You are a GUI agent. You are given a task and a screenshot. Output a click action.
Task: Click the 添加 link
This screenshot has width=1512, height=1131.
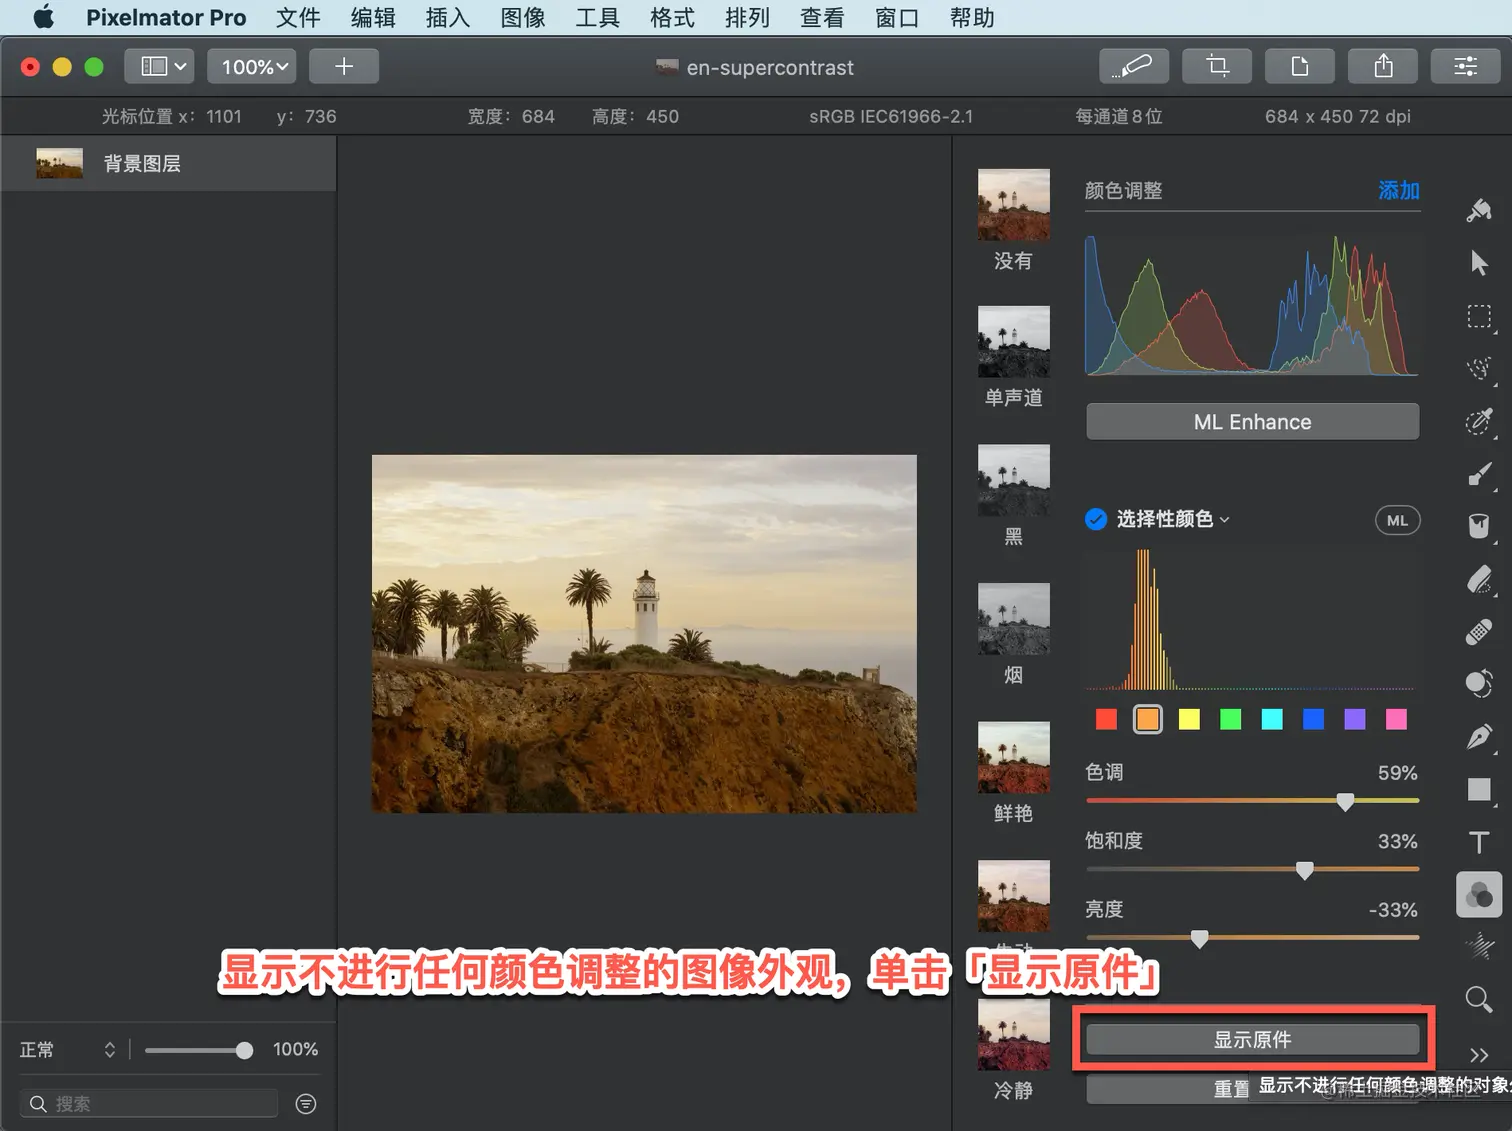coord(1399,190)
